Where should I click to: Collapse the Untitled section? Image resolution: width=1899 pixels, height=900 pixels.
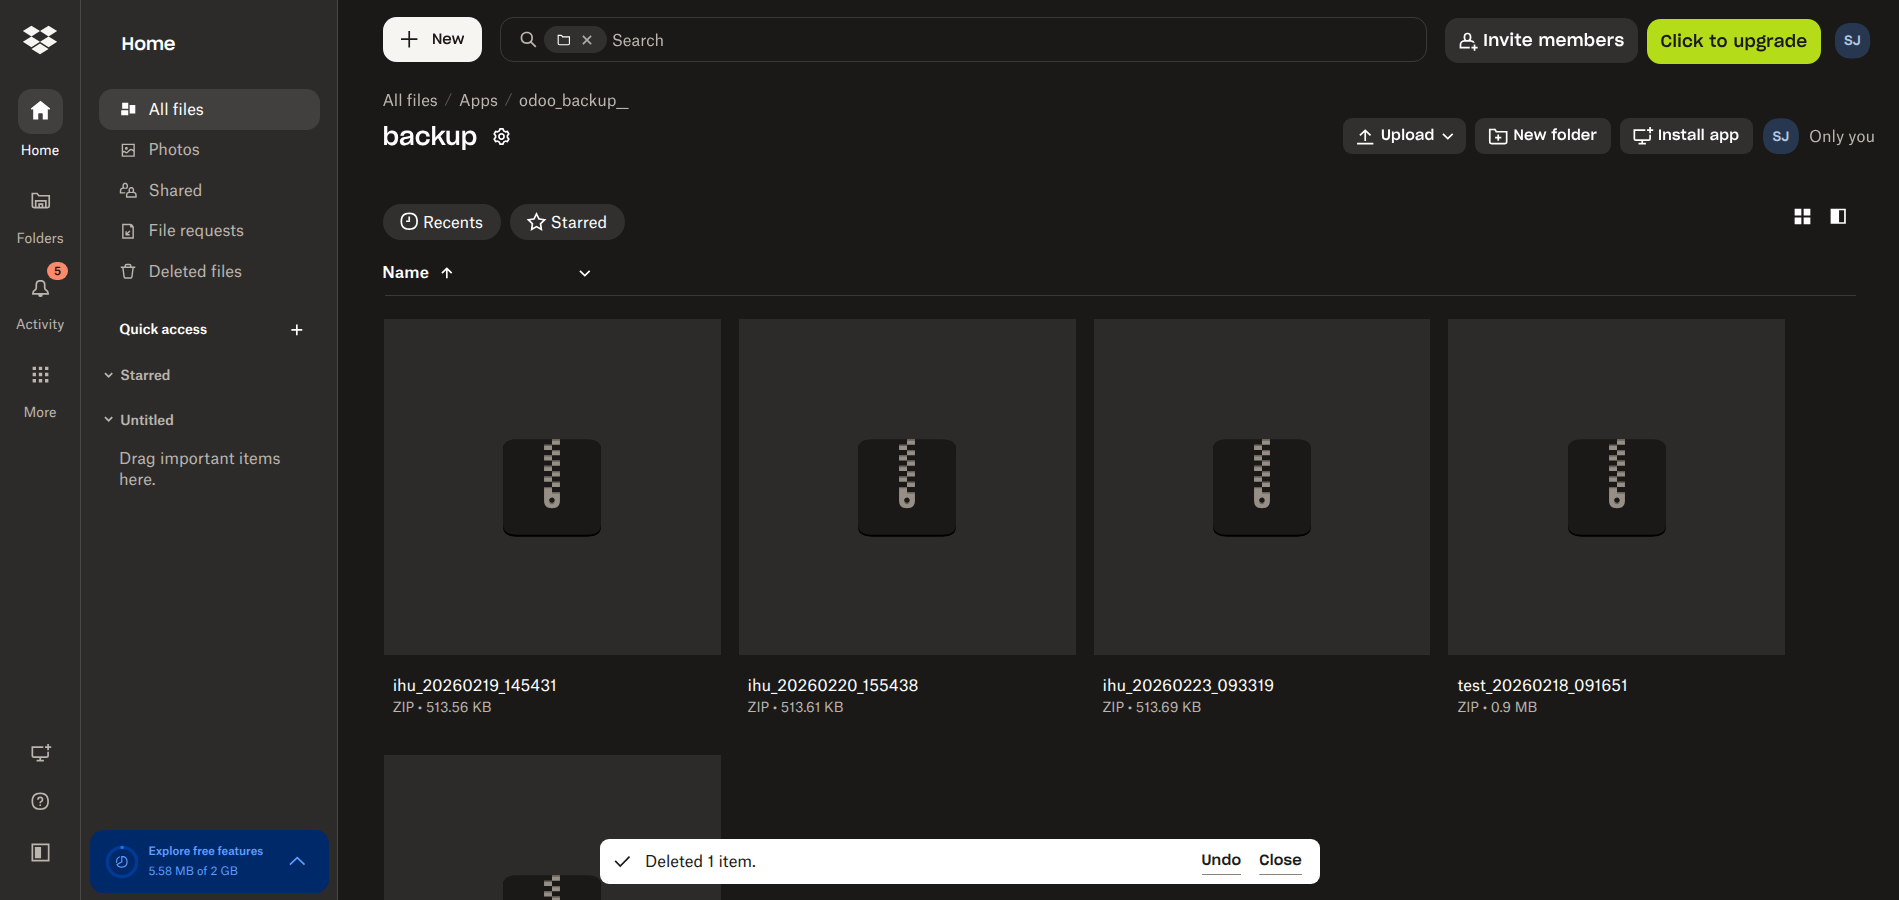109,420
